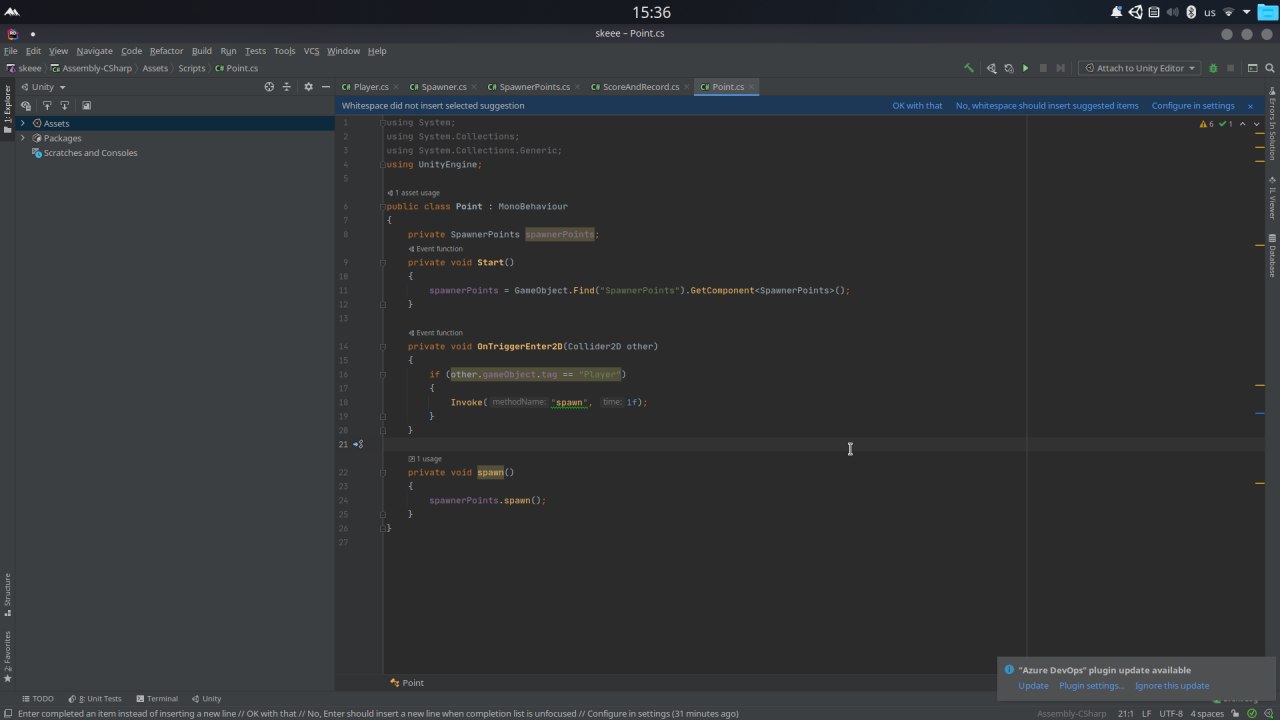Click Collapse All in Explorer panel
Screen dimensions: 1280x720
[x=286, y=87]
